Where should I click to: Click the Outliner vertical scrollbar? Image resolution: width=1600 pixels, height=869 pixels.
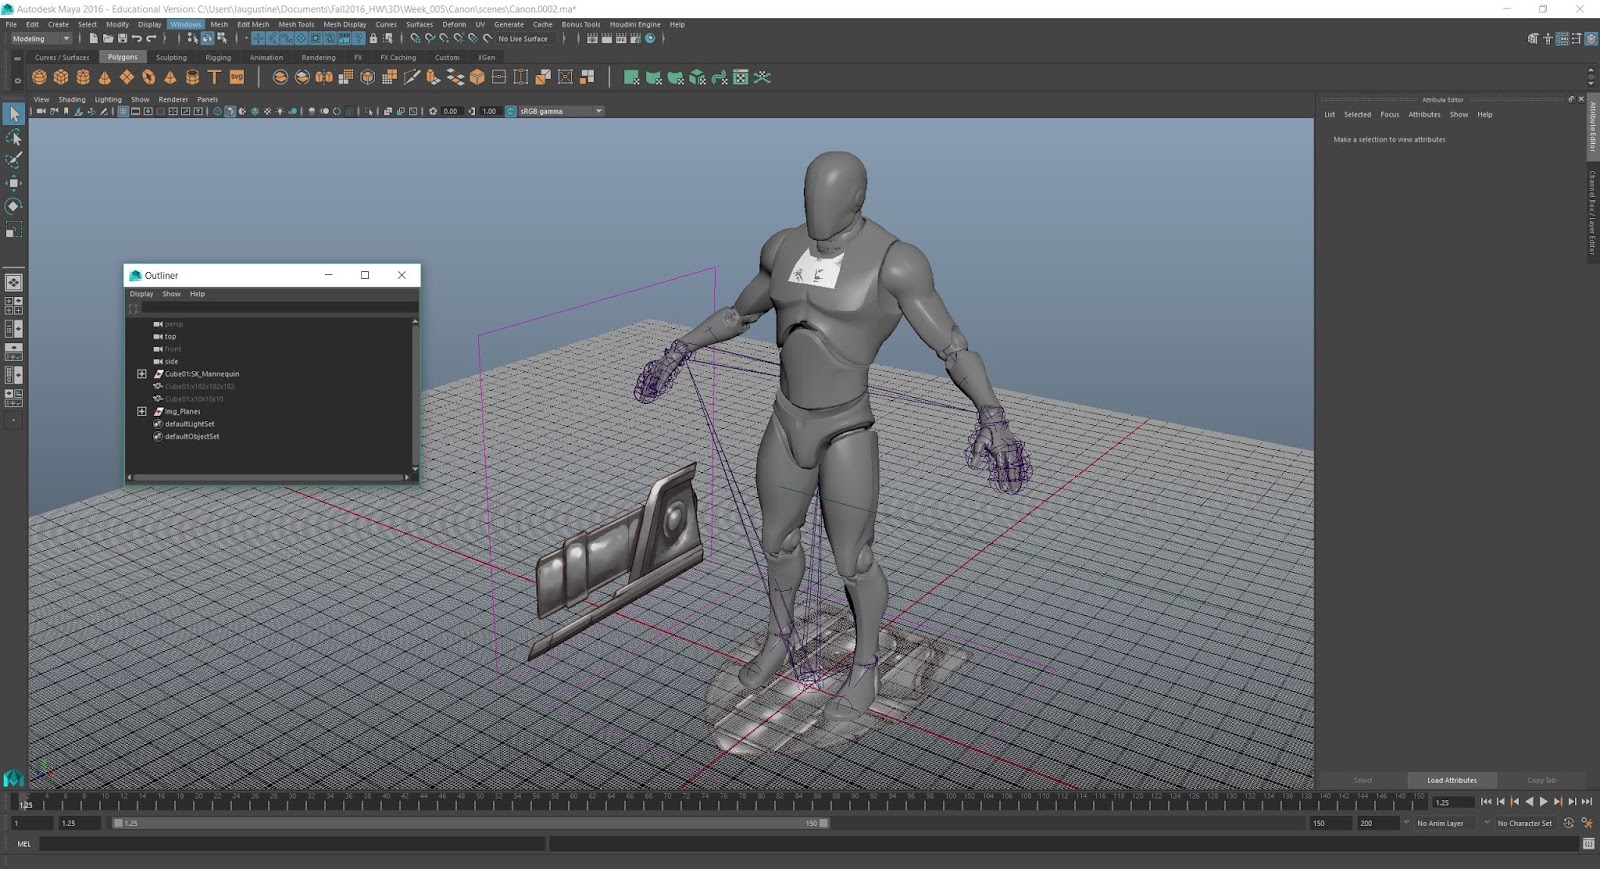(415, 395)
